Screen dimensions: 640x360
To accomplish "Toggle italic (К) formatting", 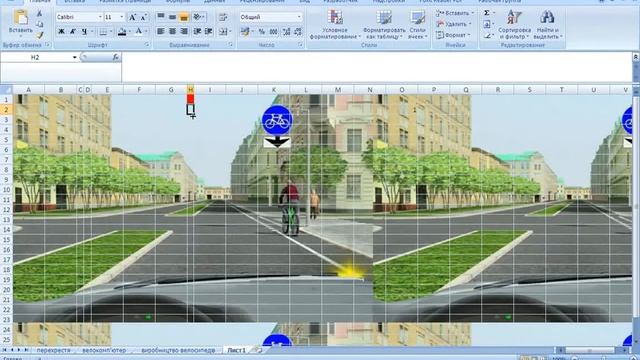I will pyautogui.click(x=73, y=31).
